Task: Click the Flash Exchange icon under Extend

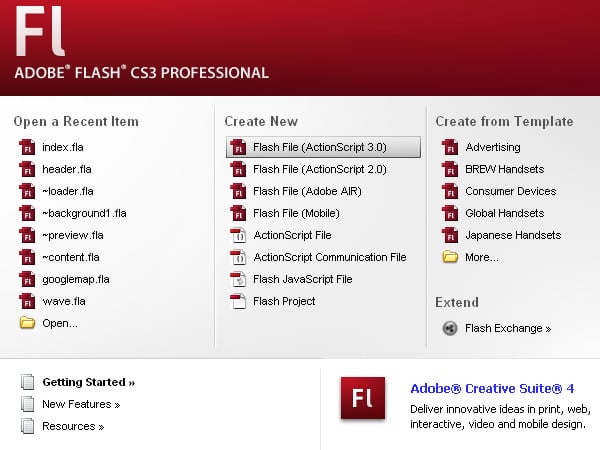Action: click(449, 328)
